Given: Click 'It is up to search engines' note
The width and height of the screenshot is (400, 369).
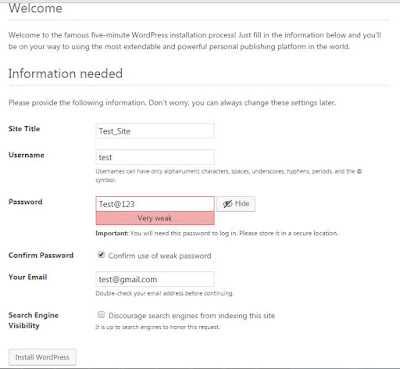Looking at the screenshot, I should [158, 327].
